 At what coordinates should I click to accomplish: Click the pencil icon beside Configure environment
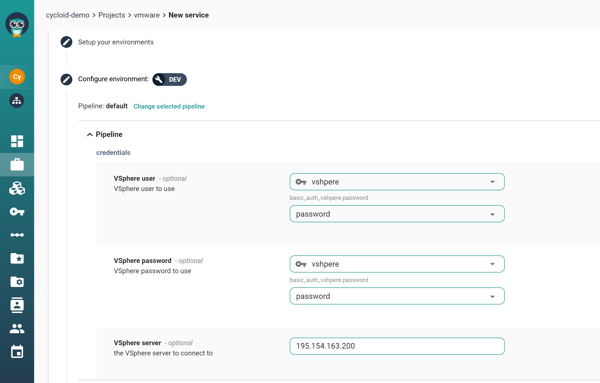[66, 79]
